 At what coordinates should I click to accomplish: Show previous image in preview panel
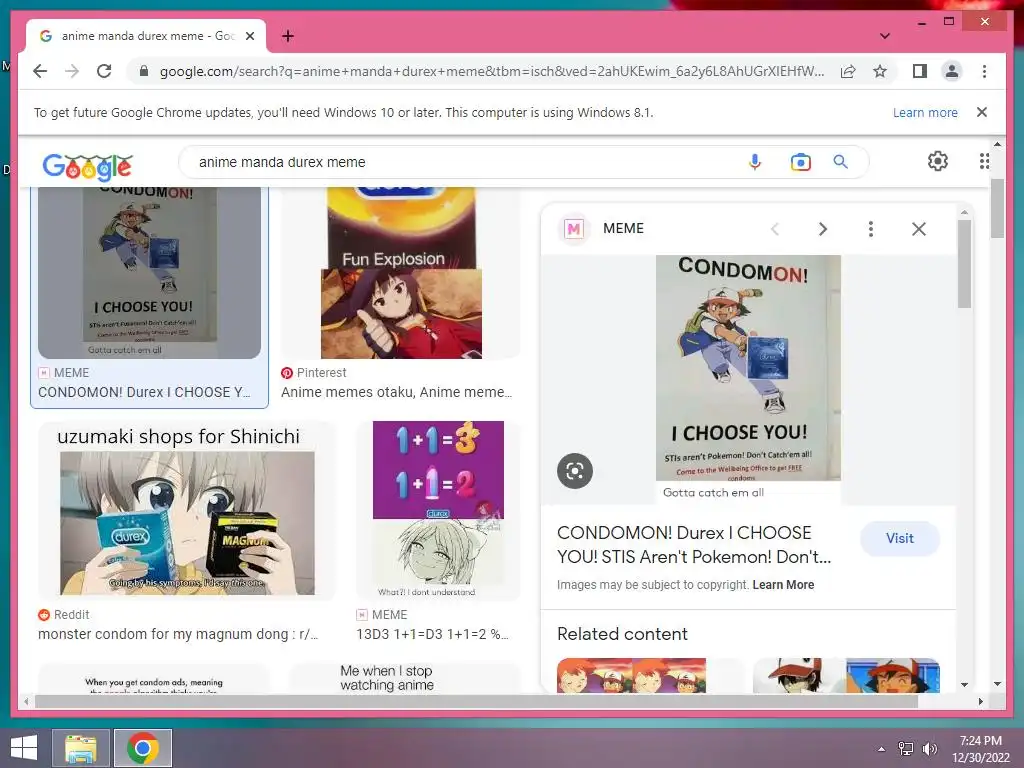[775, 229]
